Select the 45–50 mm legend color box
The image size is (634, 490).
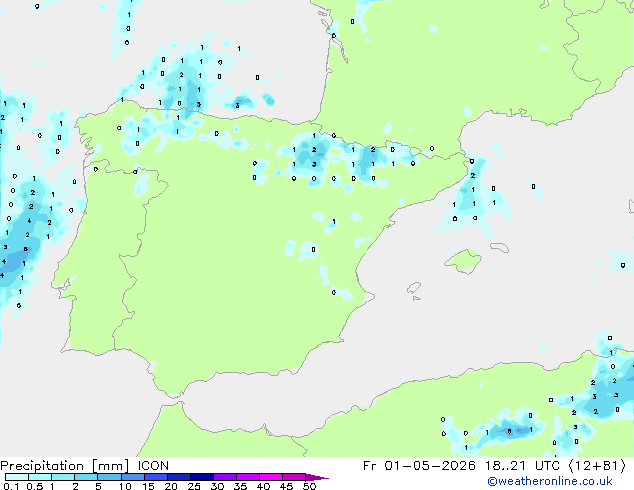point(294,477)
